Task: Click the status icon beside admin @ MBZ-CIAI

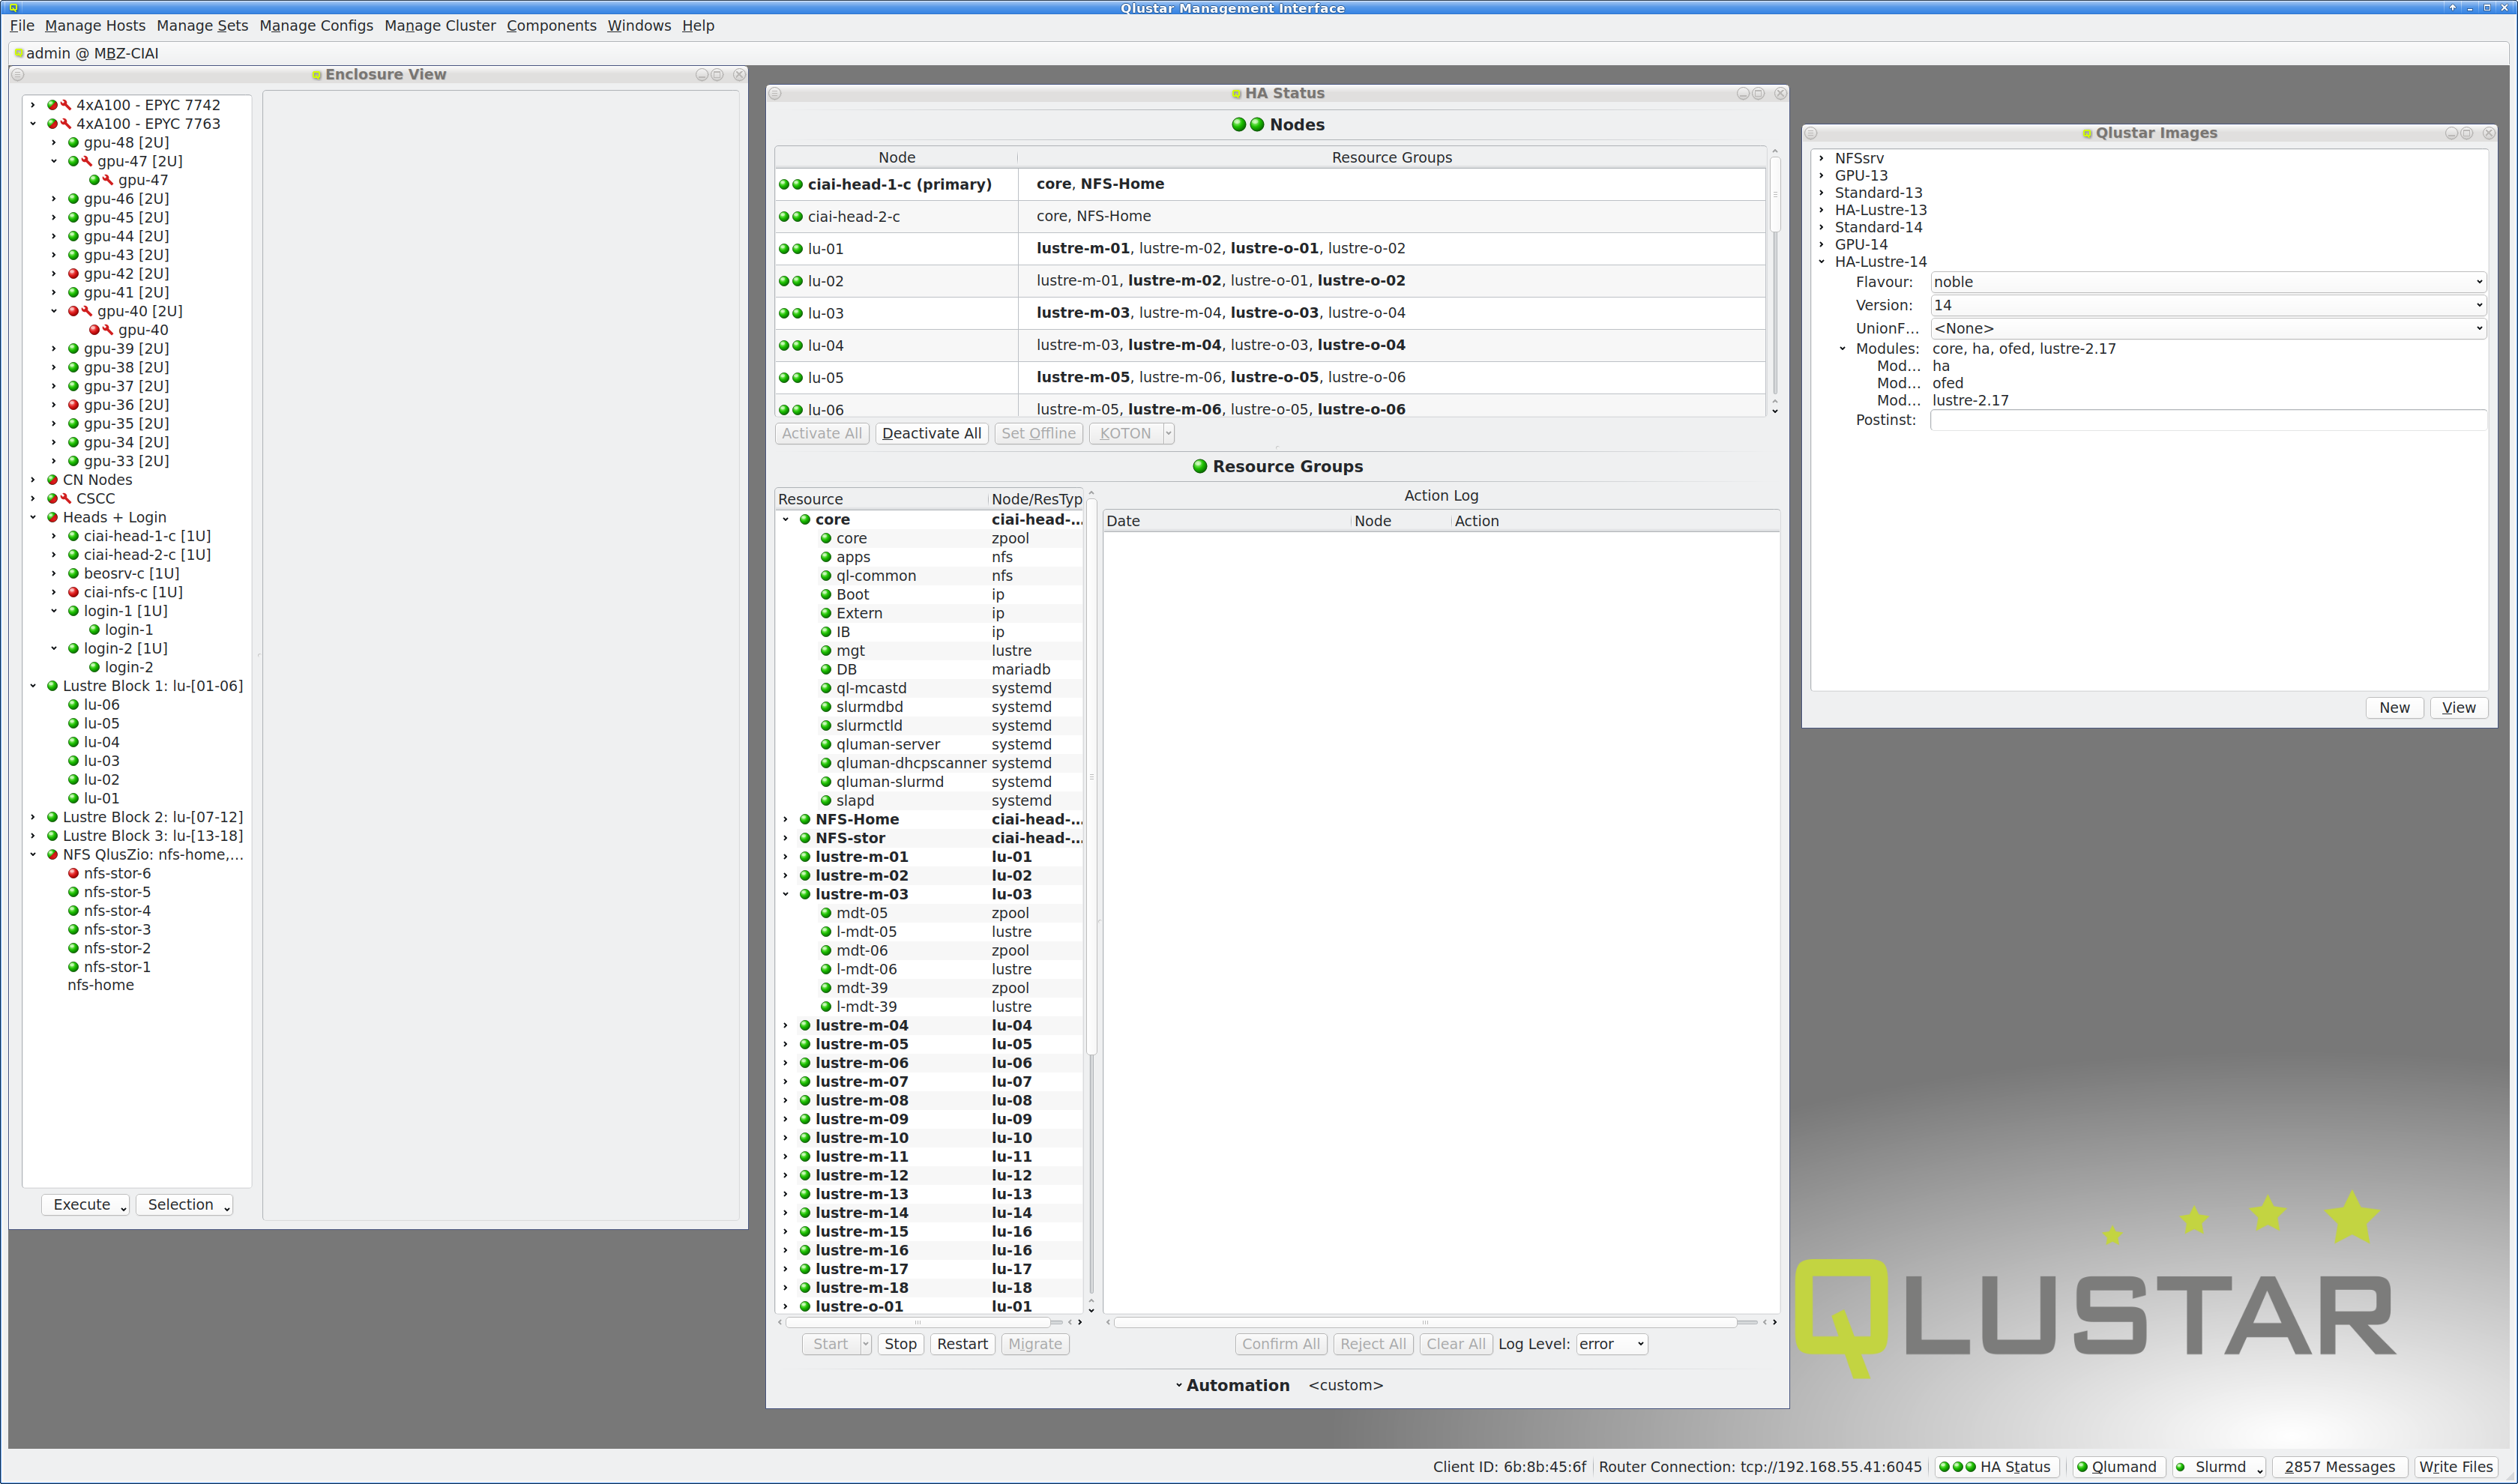Action: [x=19, y=53]
